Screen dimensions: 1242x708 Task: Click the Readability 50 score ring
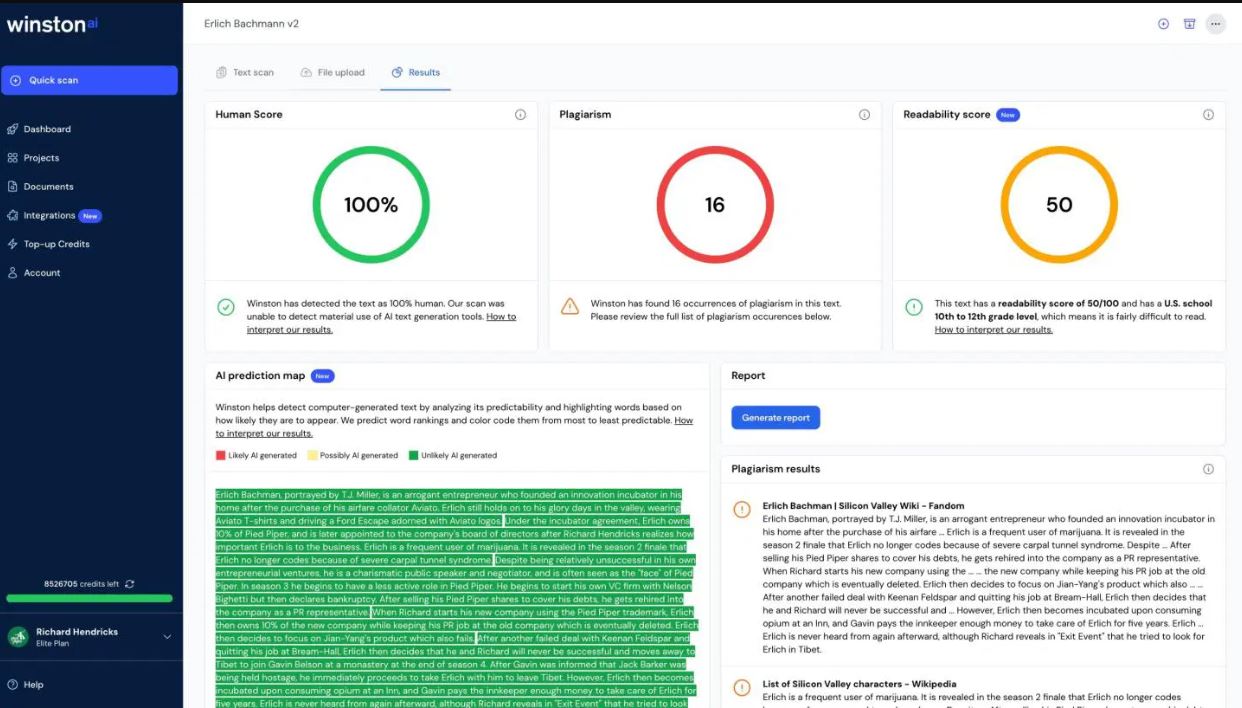[1059, 205]
